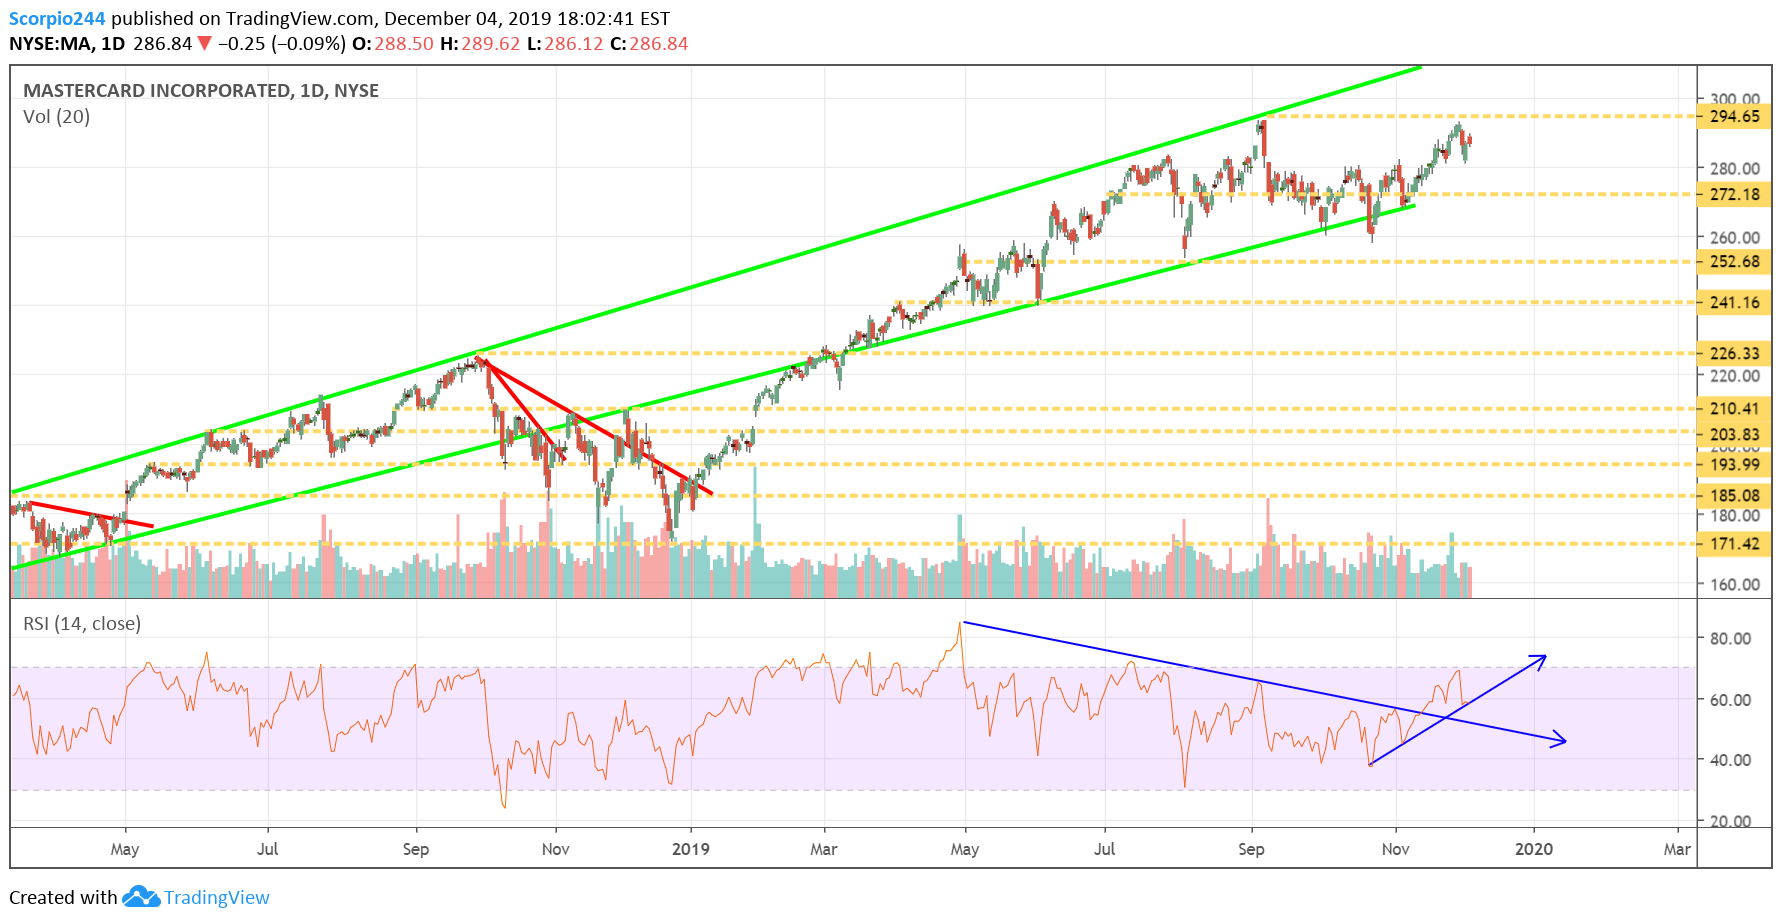Click the 2019 label on time axis
This screenshot has height=923, width=1782.
click(x=690, y=849)
